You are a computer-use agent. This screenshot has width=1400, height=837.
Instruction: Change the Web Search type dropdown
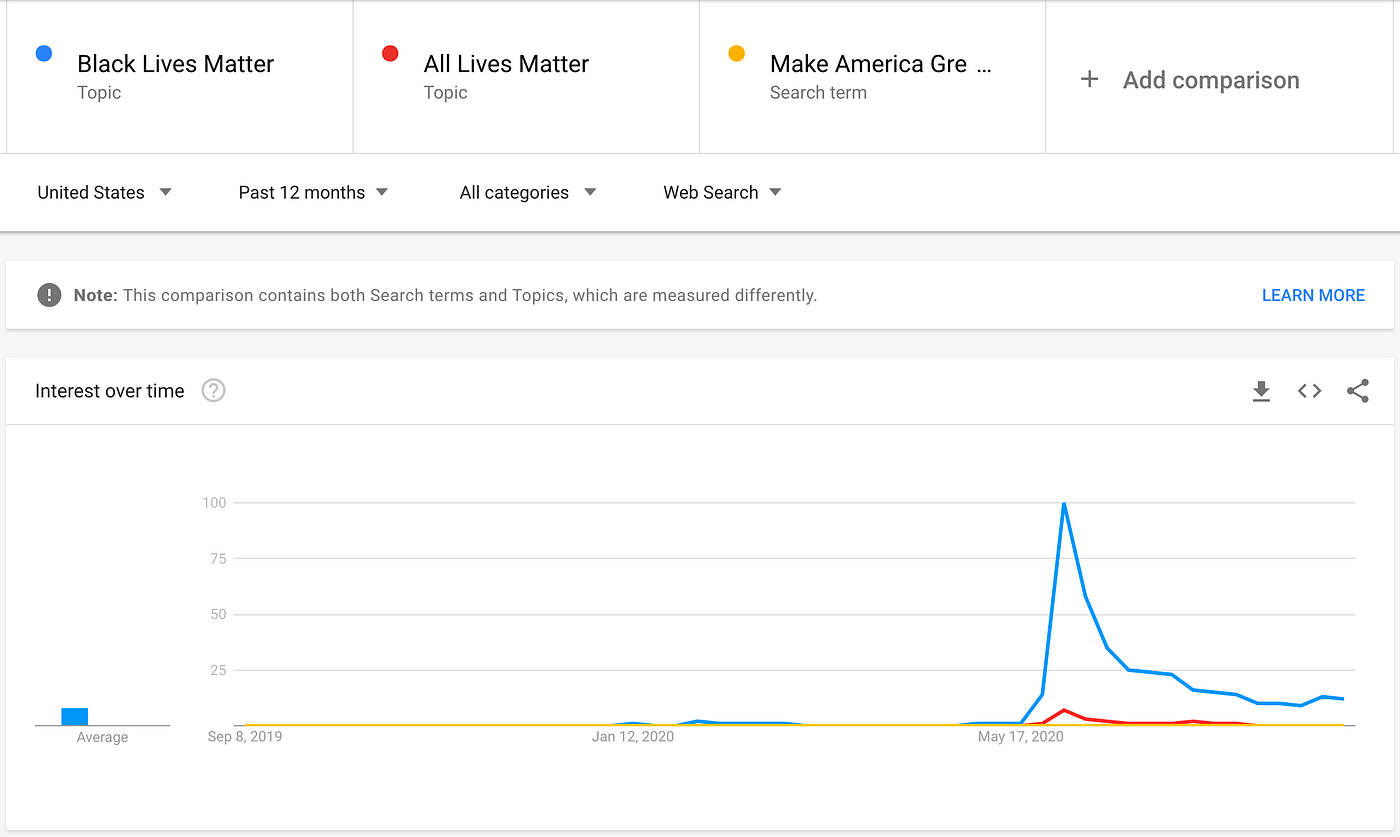(722, 192)
